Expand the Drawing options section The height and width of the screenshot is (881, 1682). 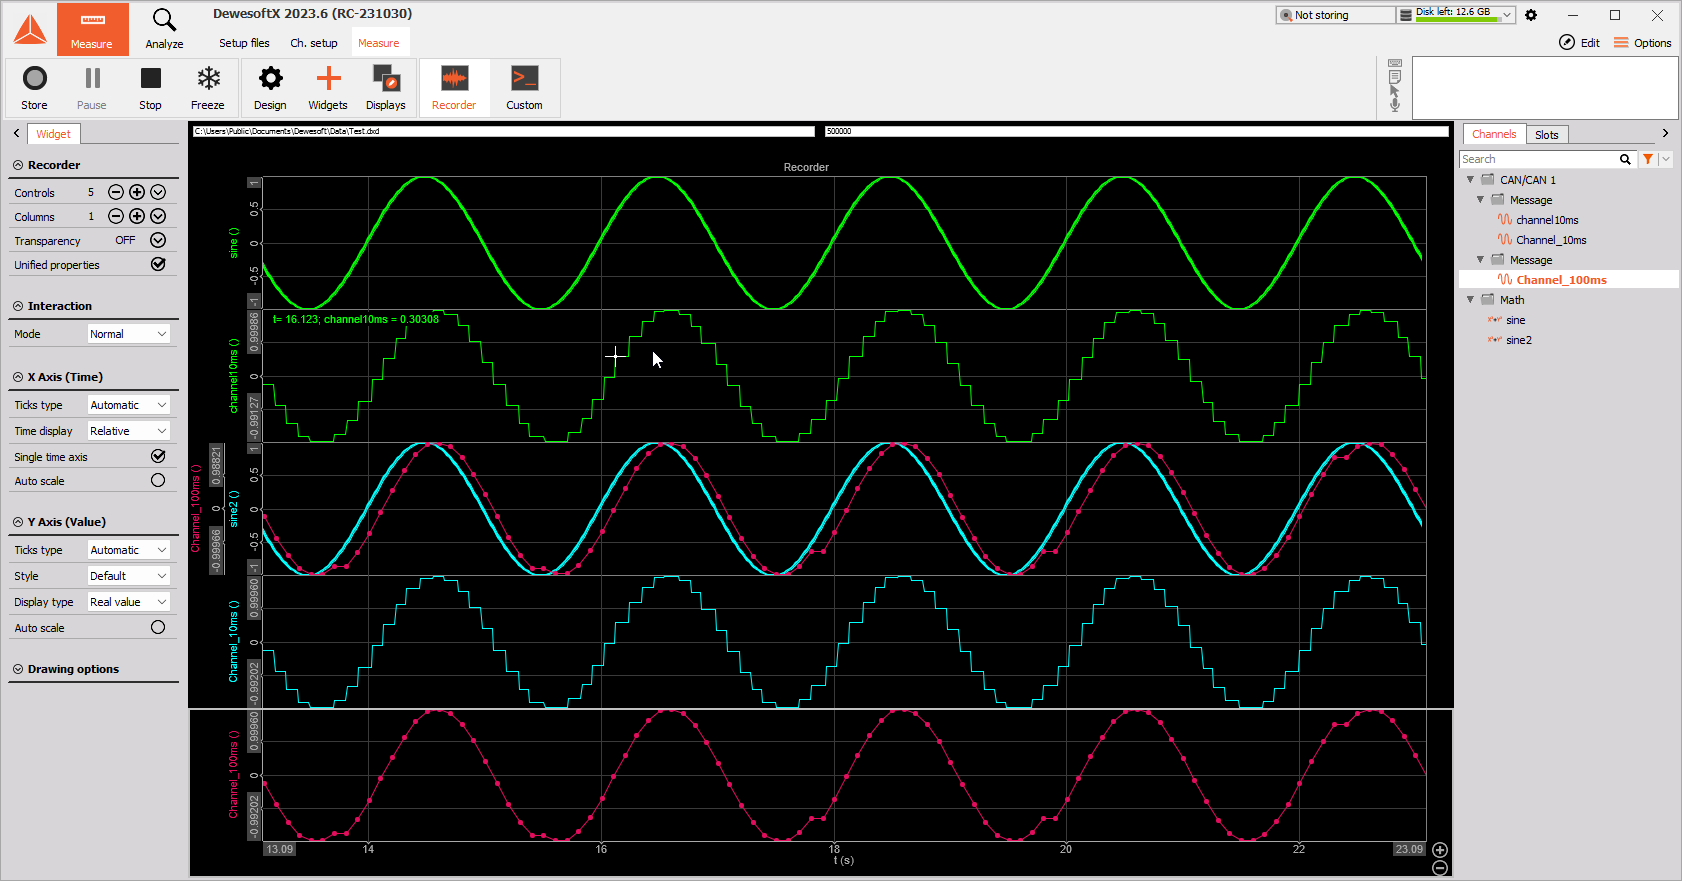18,669
